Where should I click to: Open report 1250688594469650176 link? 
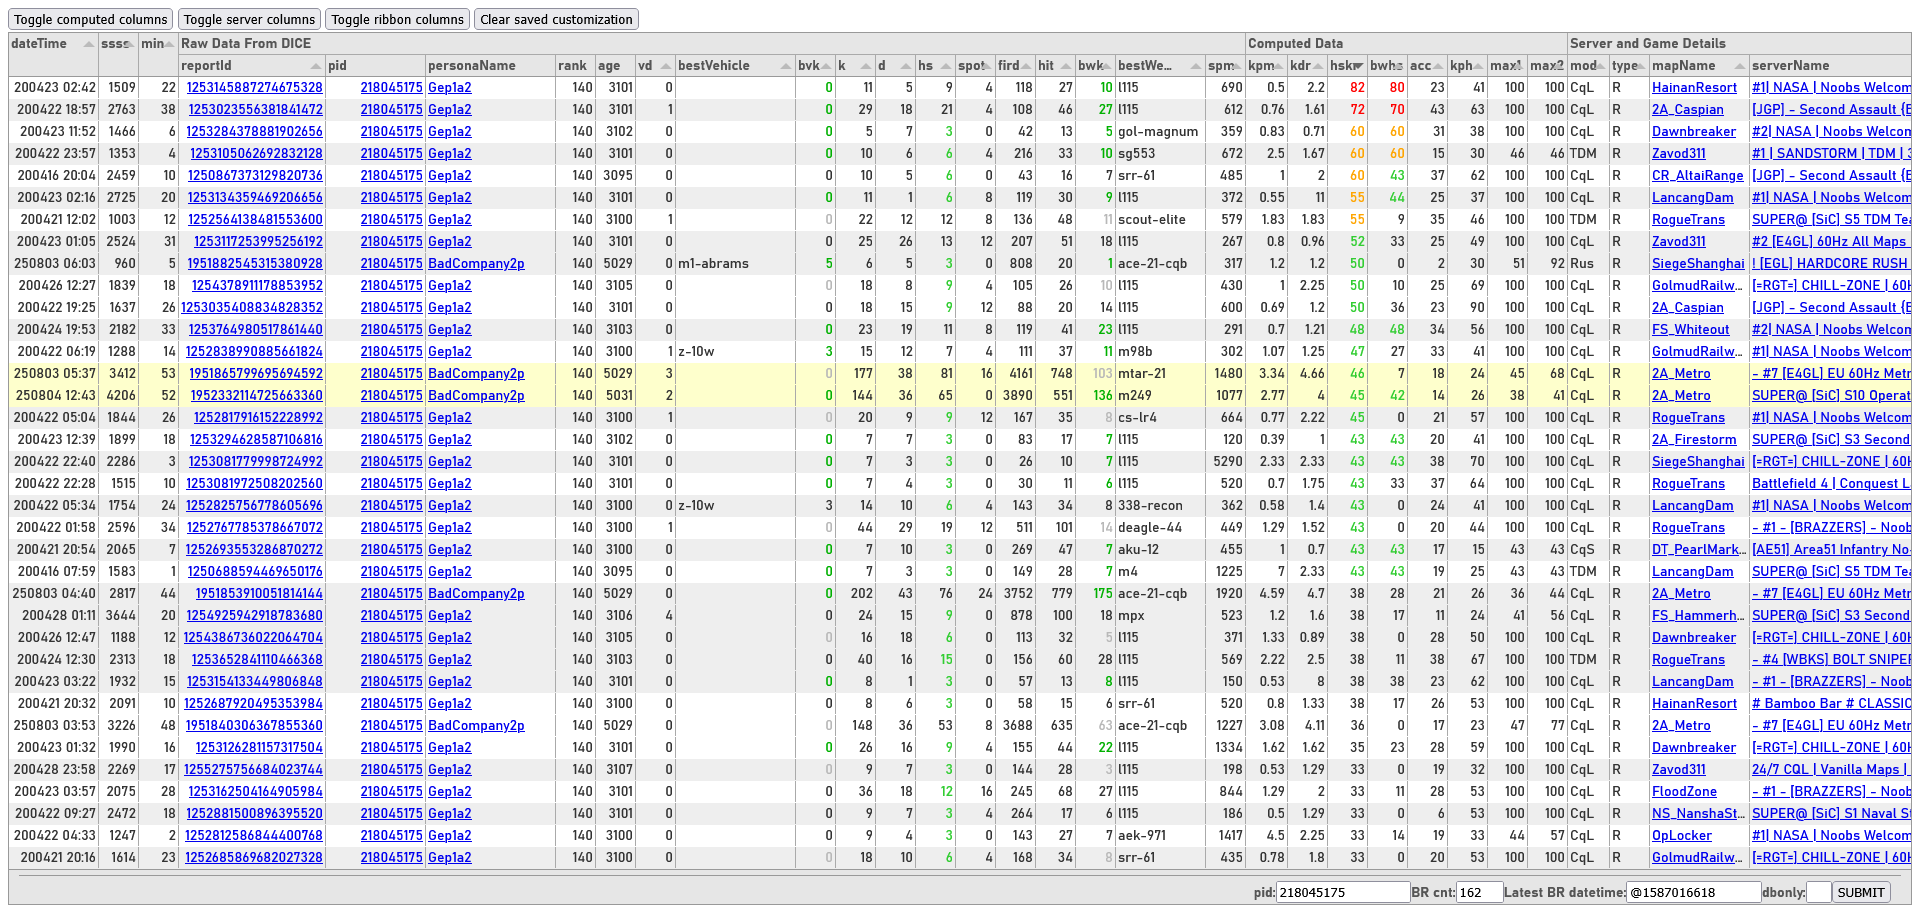point(255,572)
